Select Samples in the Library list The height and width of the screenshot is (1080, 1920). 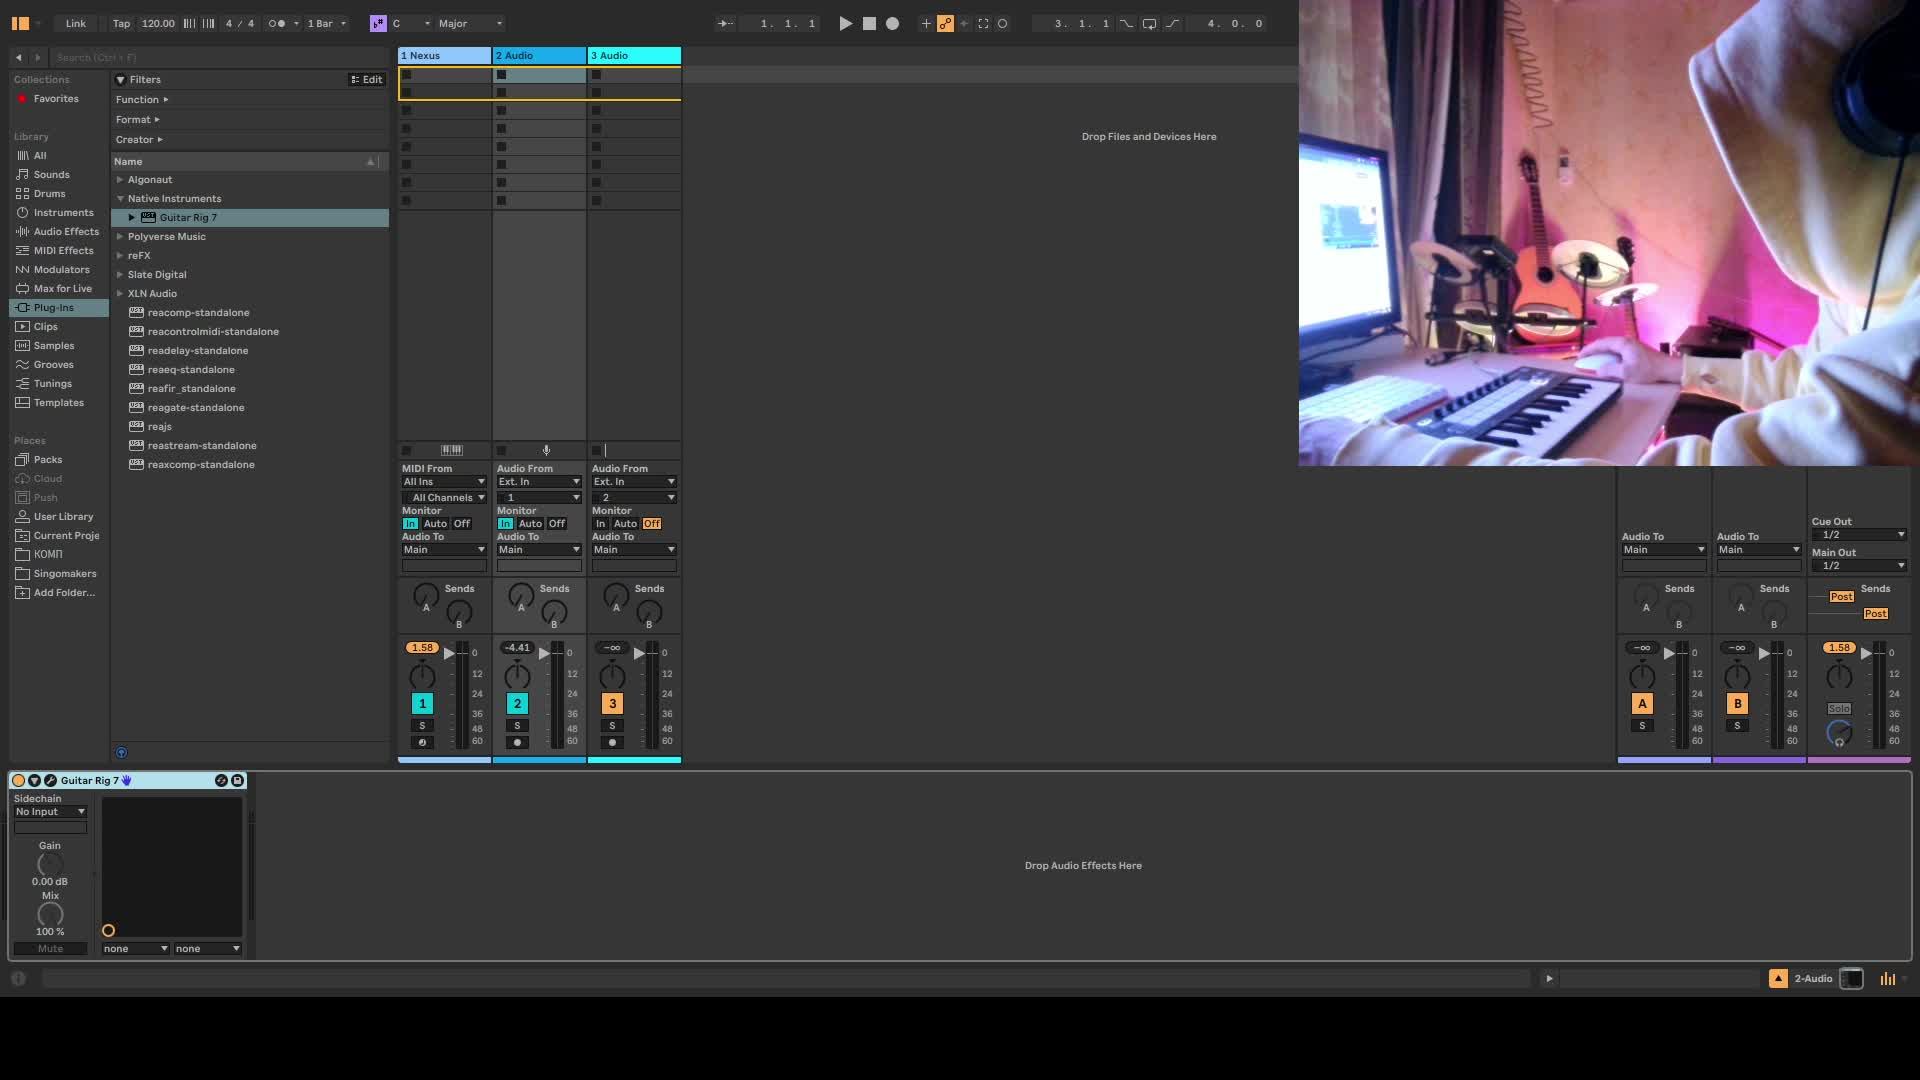coord(53,346)
